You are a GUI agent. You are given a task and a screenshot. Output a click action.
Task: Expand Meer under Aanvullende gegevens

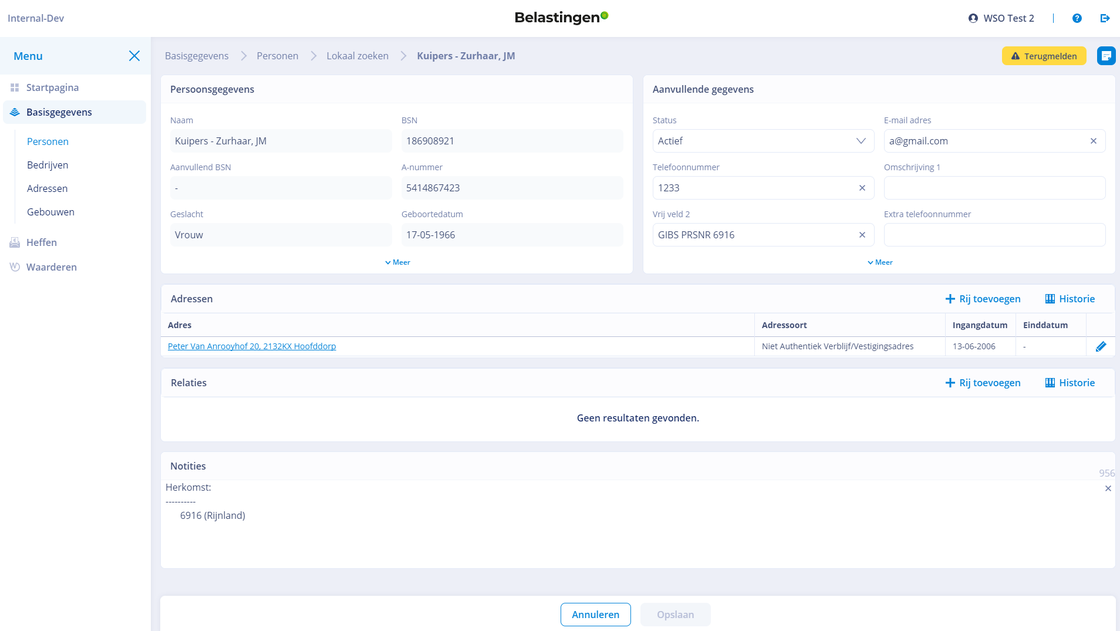(880, 262)
